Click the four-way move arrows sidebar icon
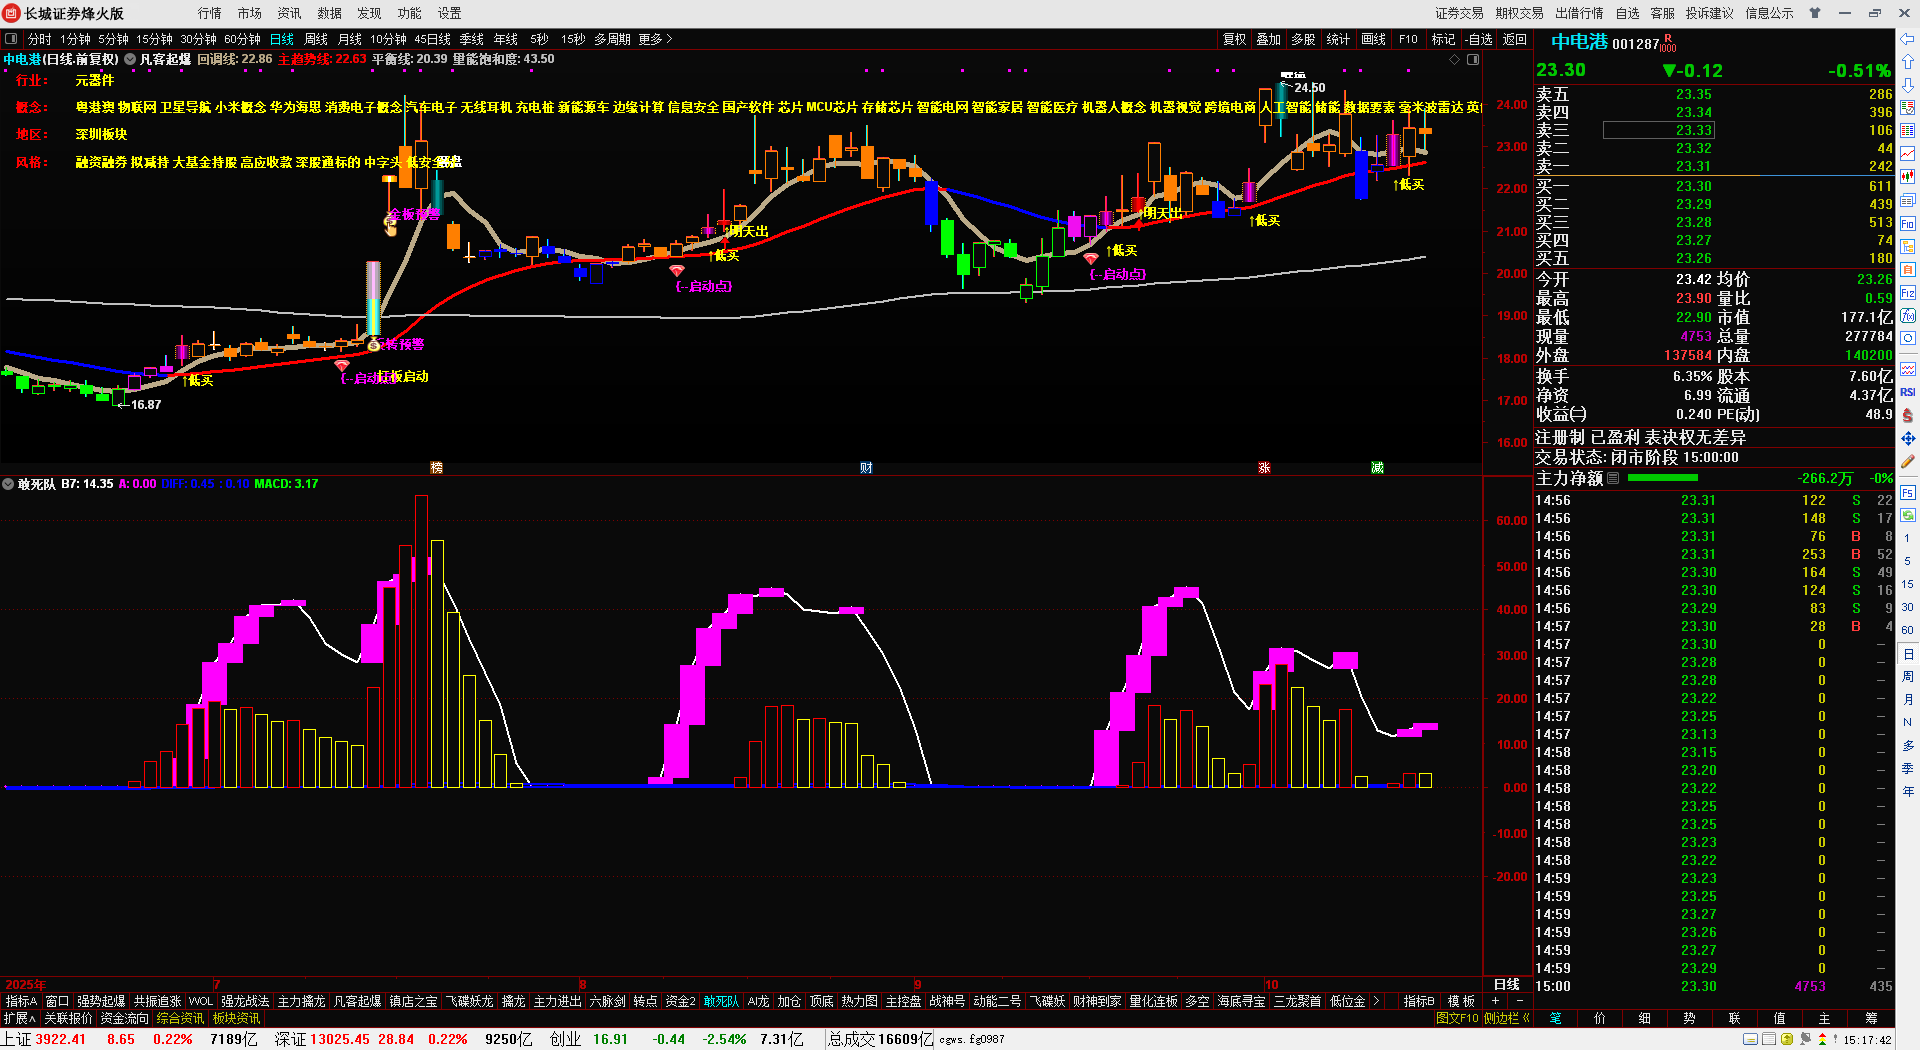 click(1908, 439)
